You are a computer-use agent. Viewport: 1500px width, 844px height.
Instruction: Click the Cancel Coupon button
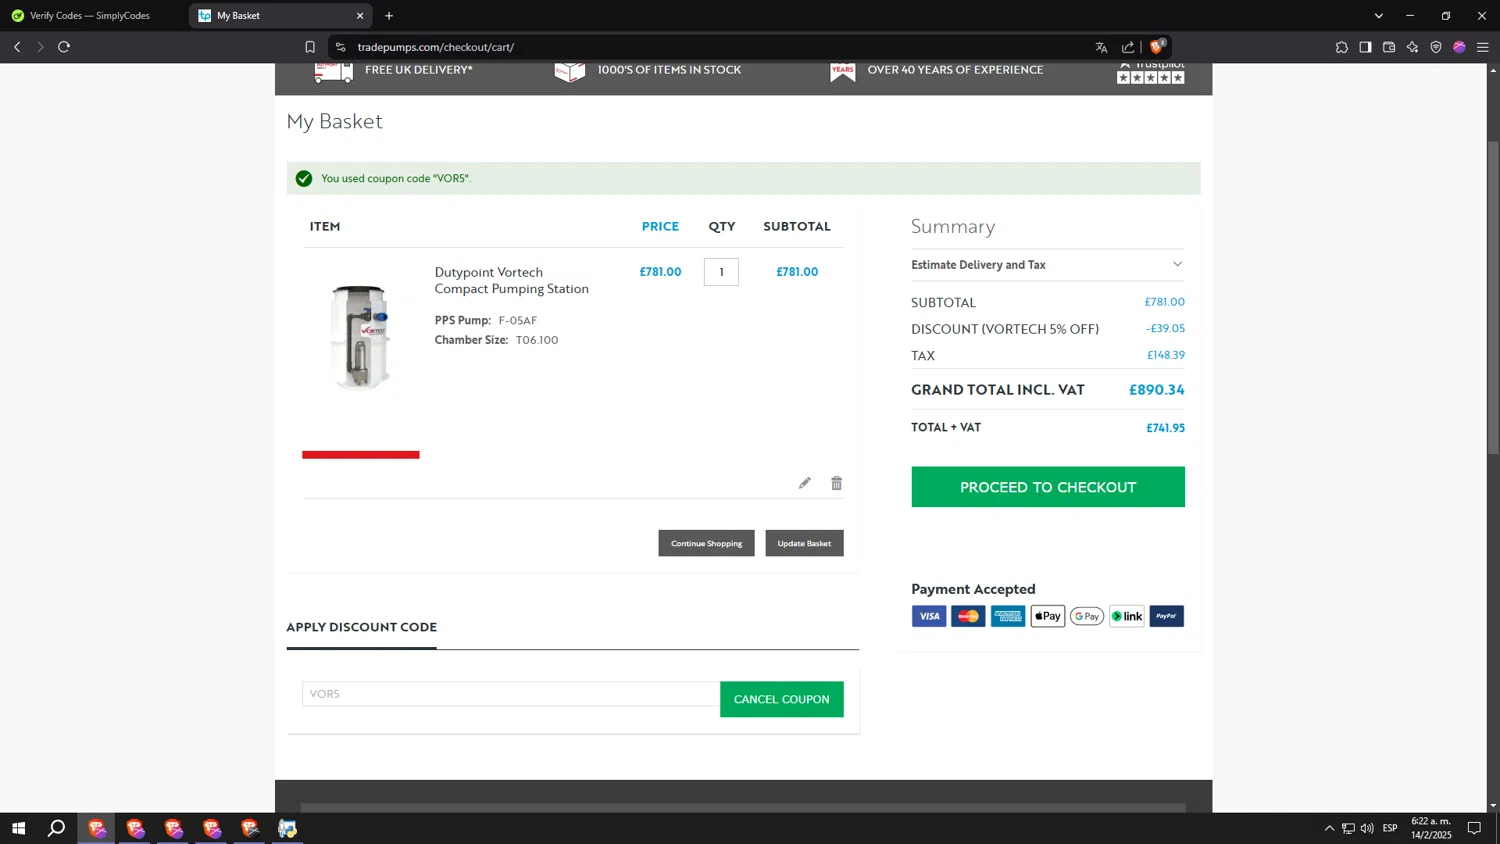(781, 699)
